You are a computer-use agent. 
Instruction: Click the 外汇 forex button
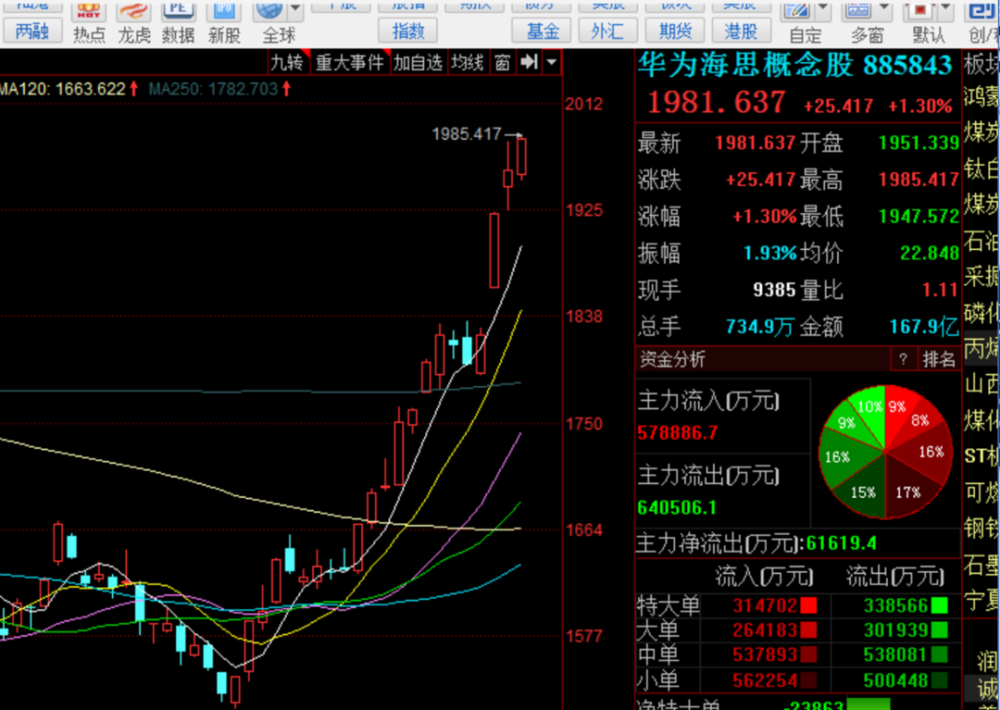click(608, 31)
